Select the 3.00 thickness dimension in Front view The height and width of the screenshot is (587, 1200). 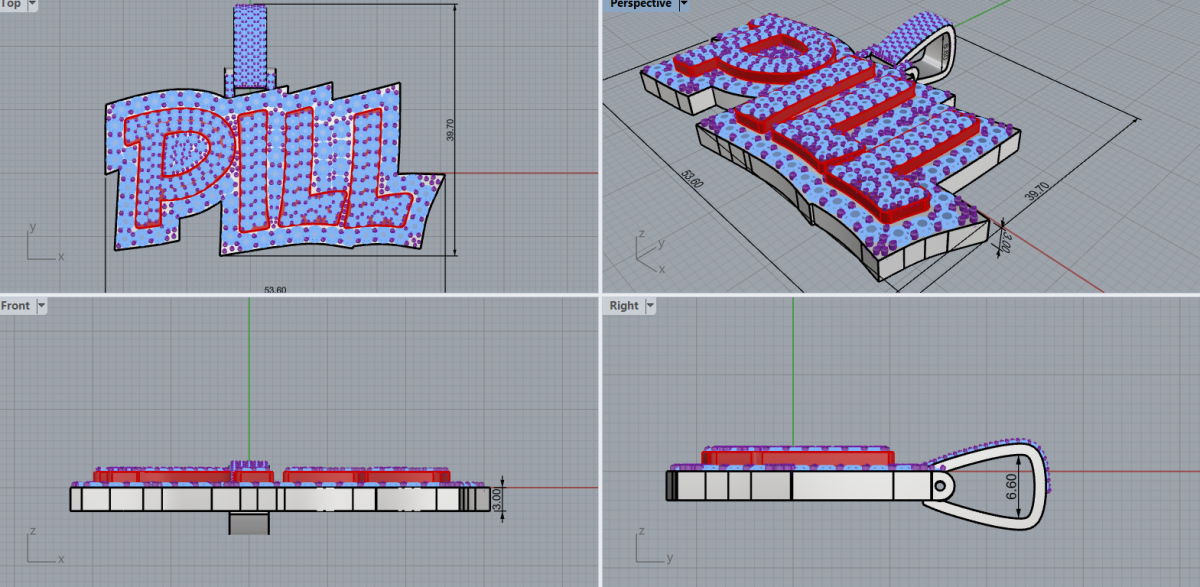point(495,497)
